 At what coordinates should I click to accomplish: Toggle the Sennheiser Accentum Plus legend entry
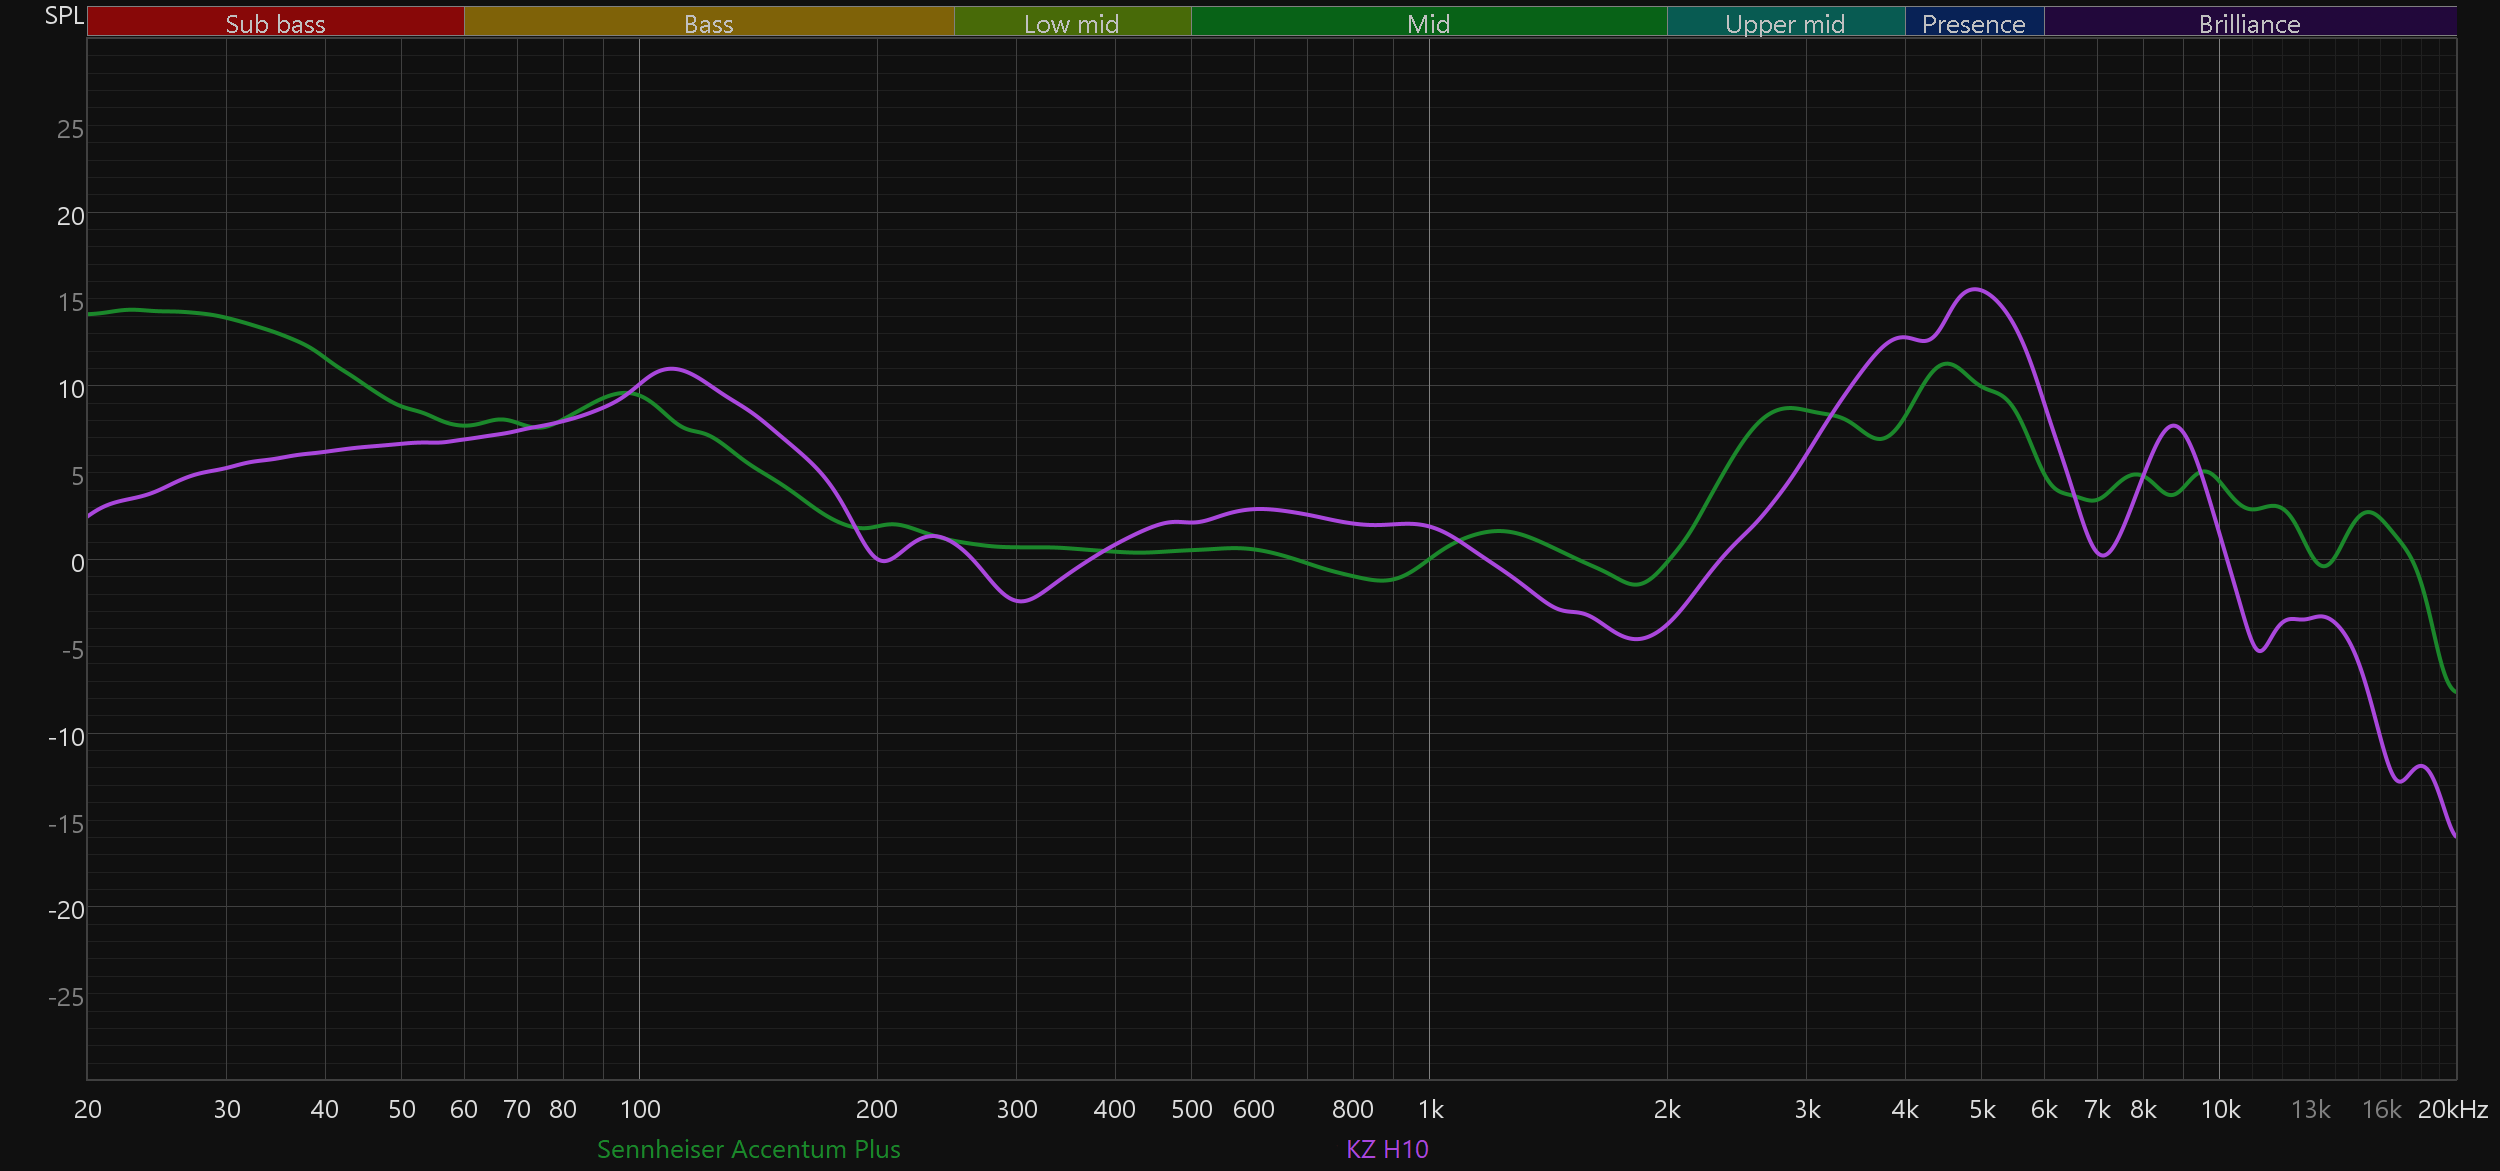748,1149
